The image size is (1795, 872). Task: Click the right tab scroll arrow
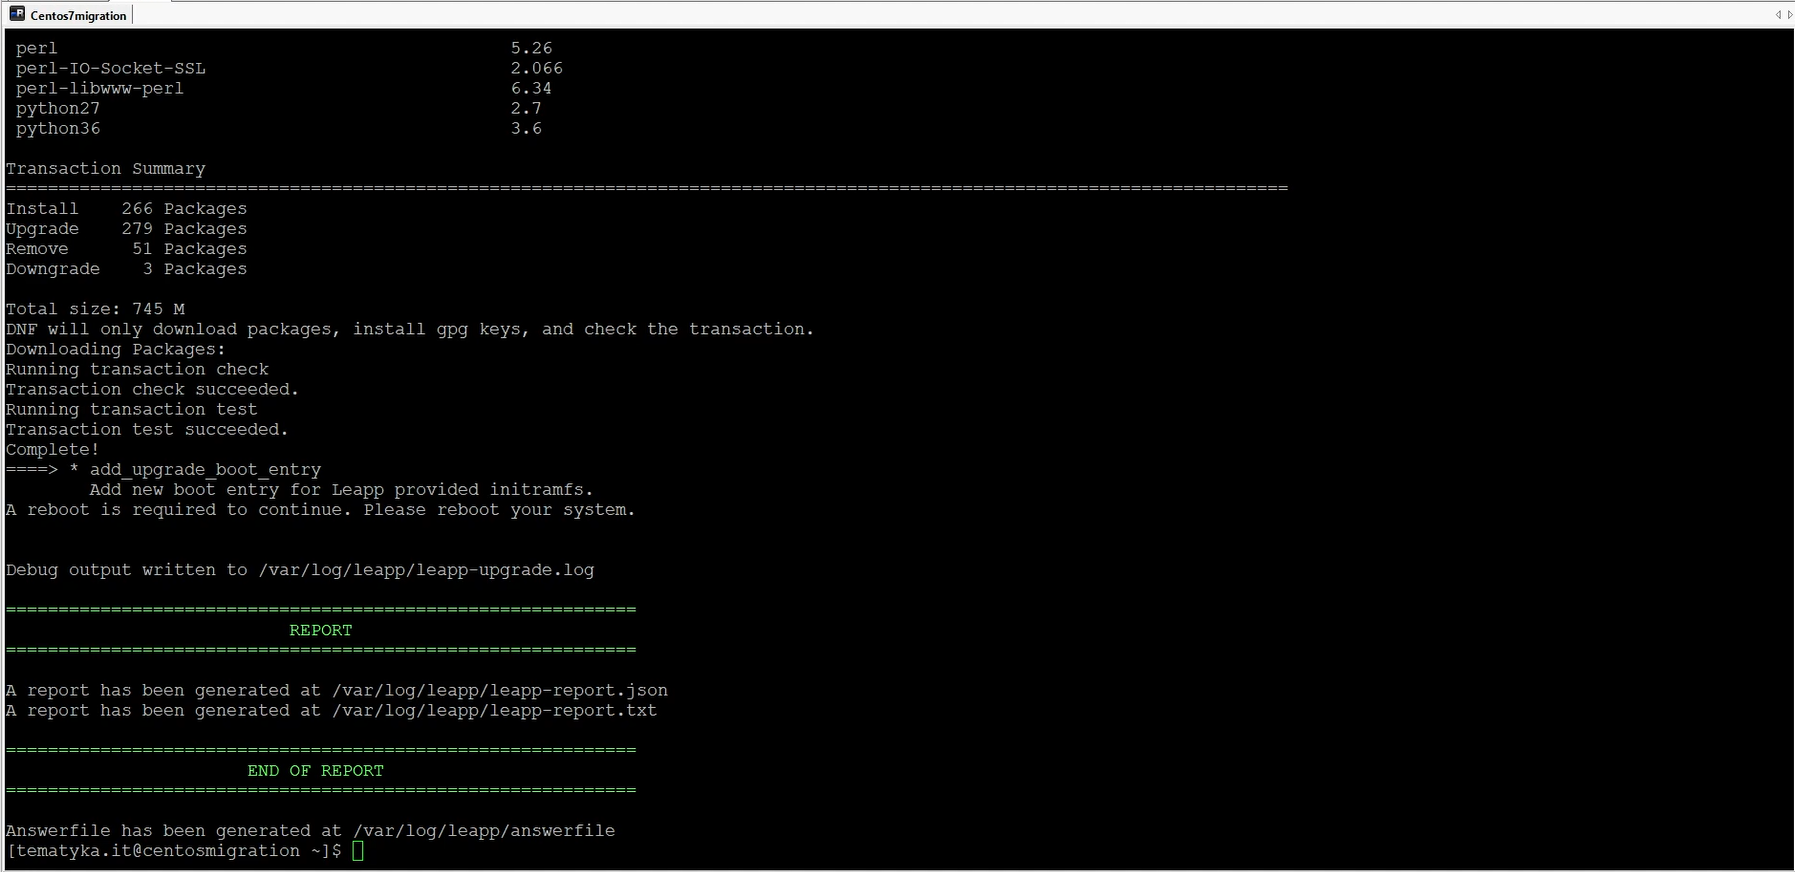tap(1790, 14)
